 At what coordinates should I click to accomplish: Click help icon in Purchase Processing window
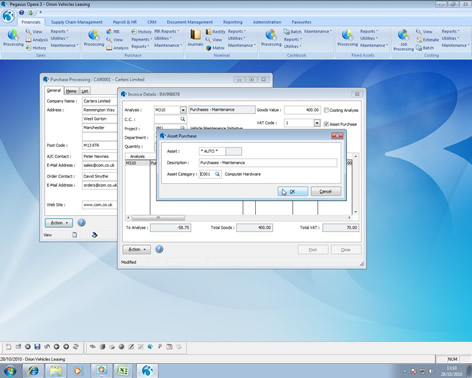point(81,222)
